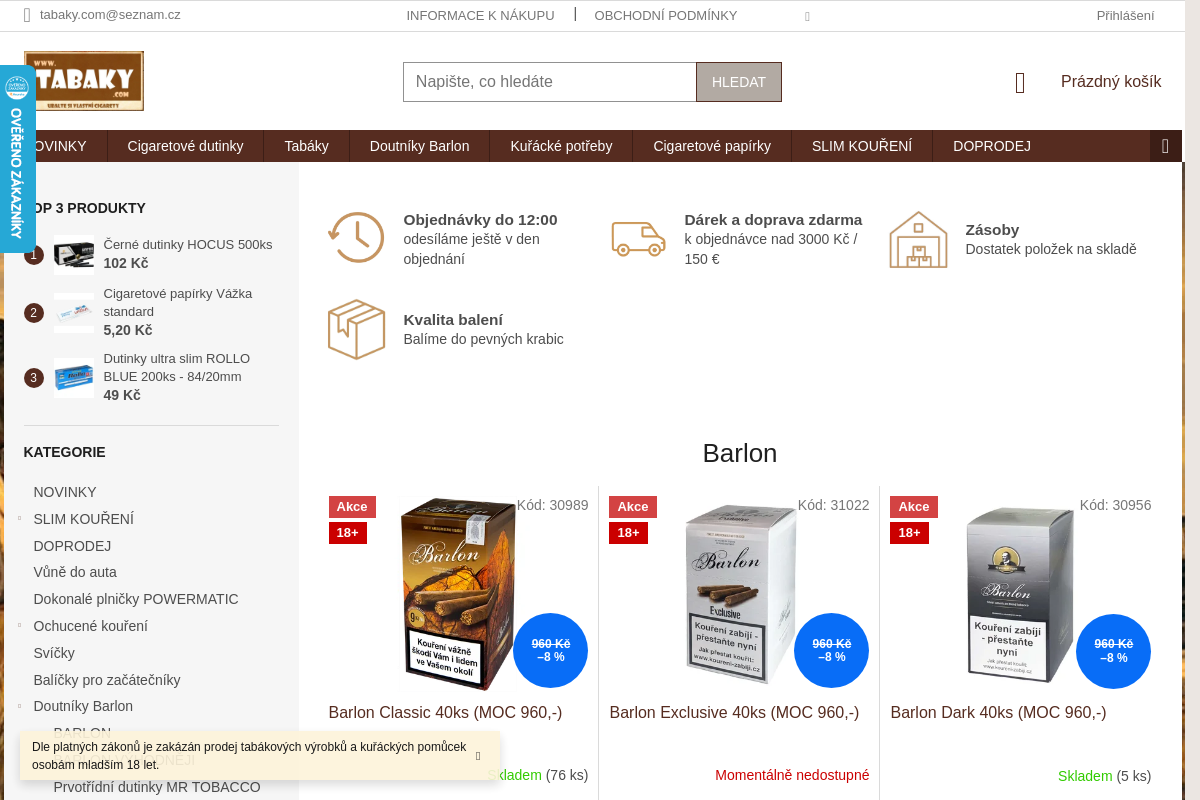Screen dimensions: 1200x800
Task: Open the DOPRODEJ navigation item
Action: point(992,146)
